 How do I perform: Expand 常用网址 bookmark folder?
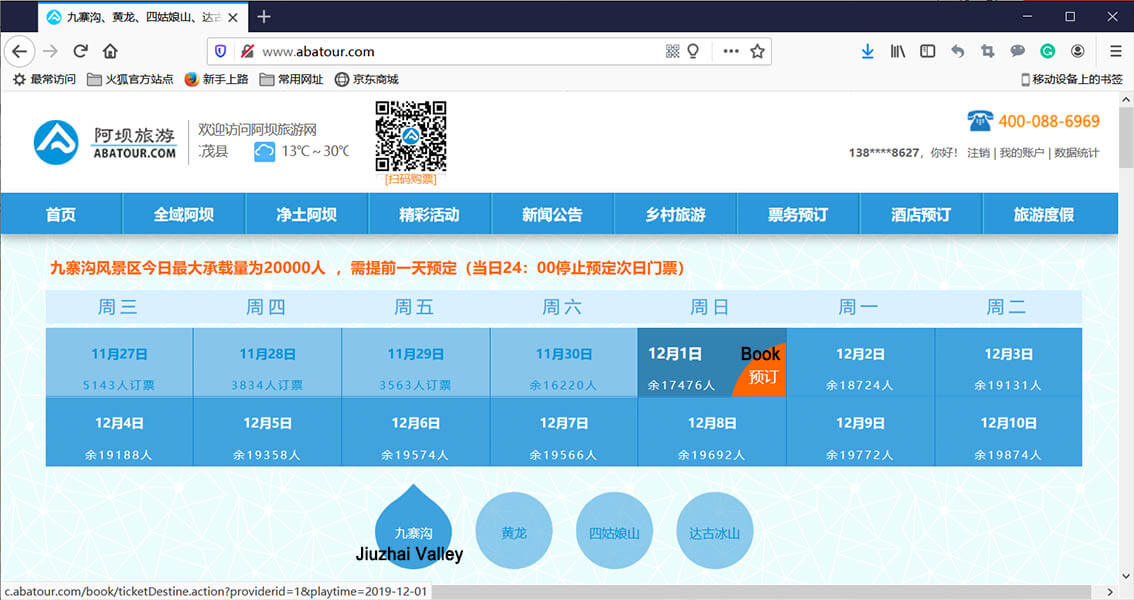tap(291, 80)
